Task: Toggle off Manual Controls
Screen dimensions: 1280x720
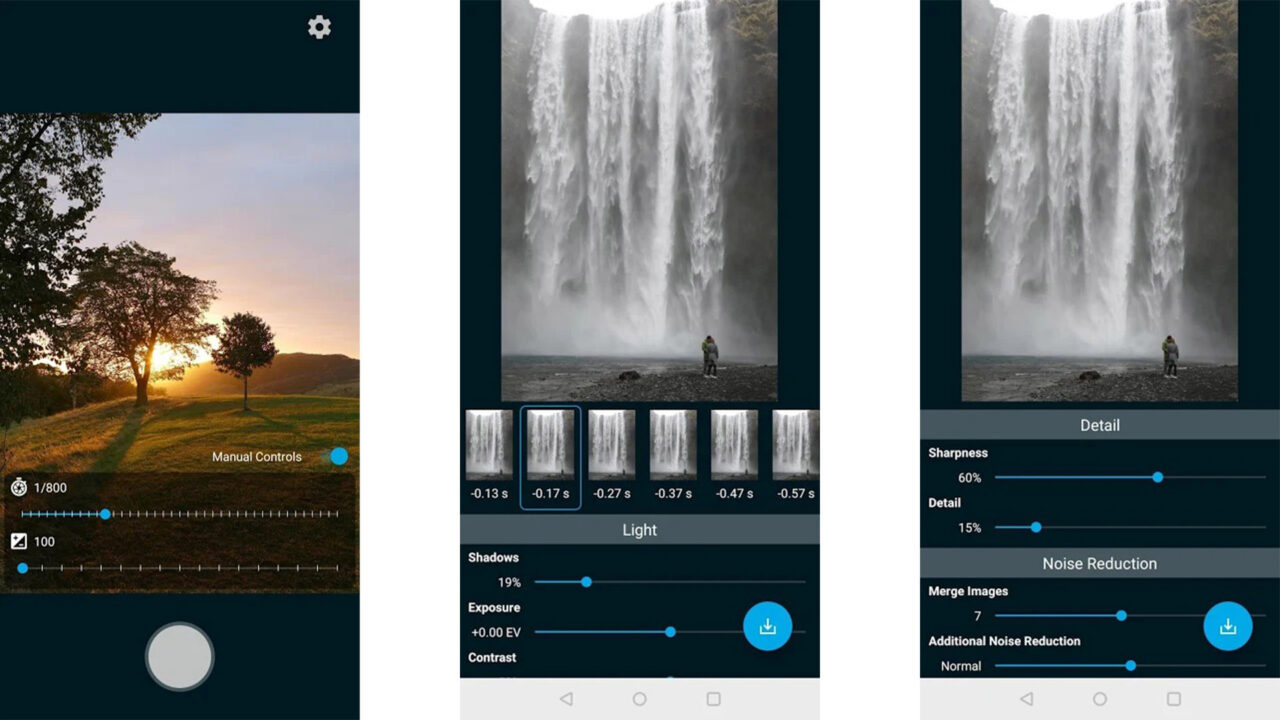Action: pos(338,456)
